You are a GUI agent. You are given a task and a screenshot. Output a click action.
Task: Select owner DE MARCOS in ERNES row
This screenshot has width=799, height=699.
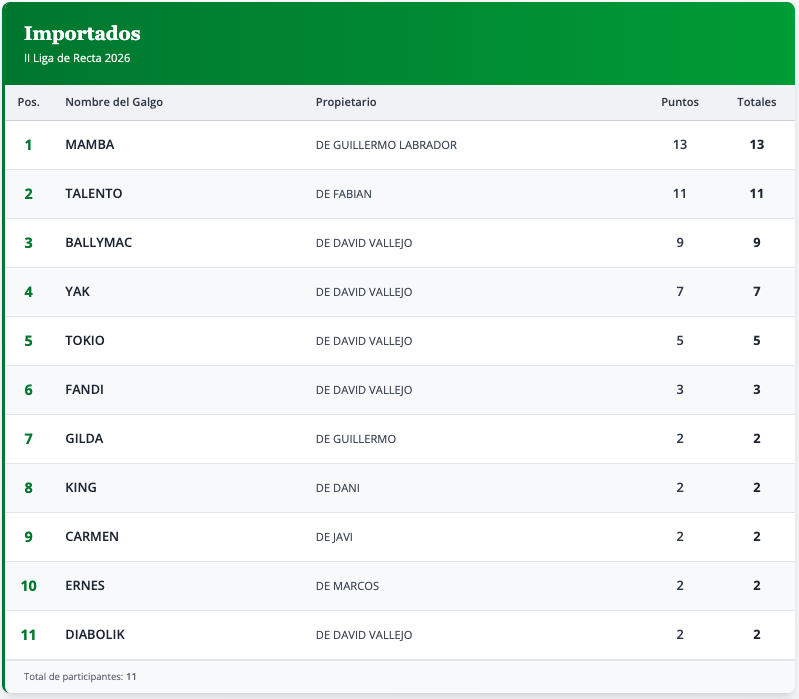pyautogui.click(x=348, y=586)
